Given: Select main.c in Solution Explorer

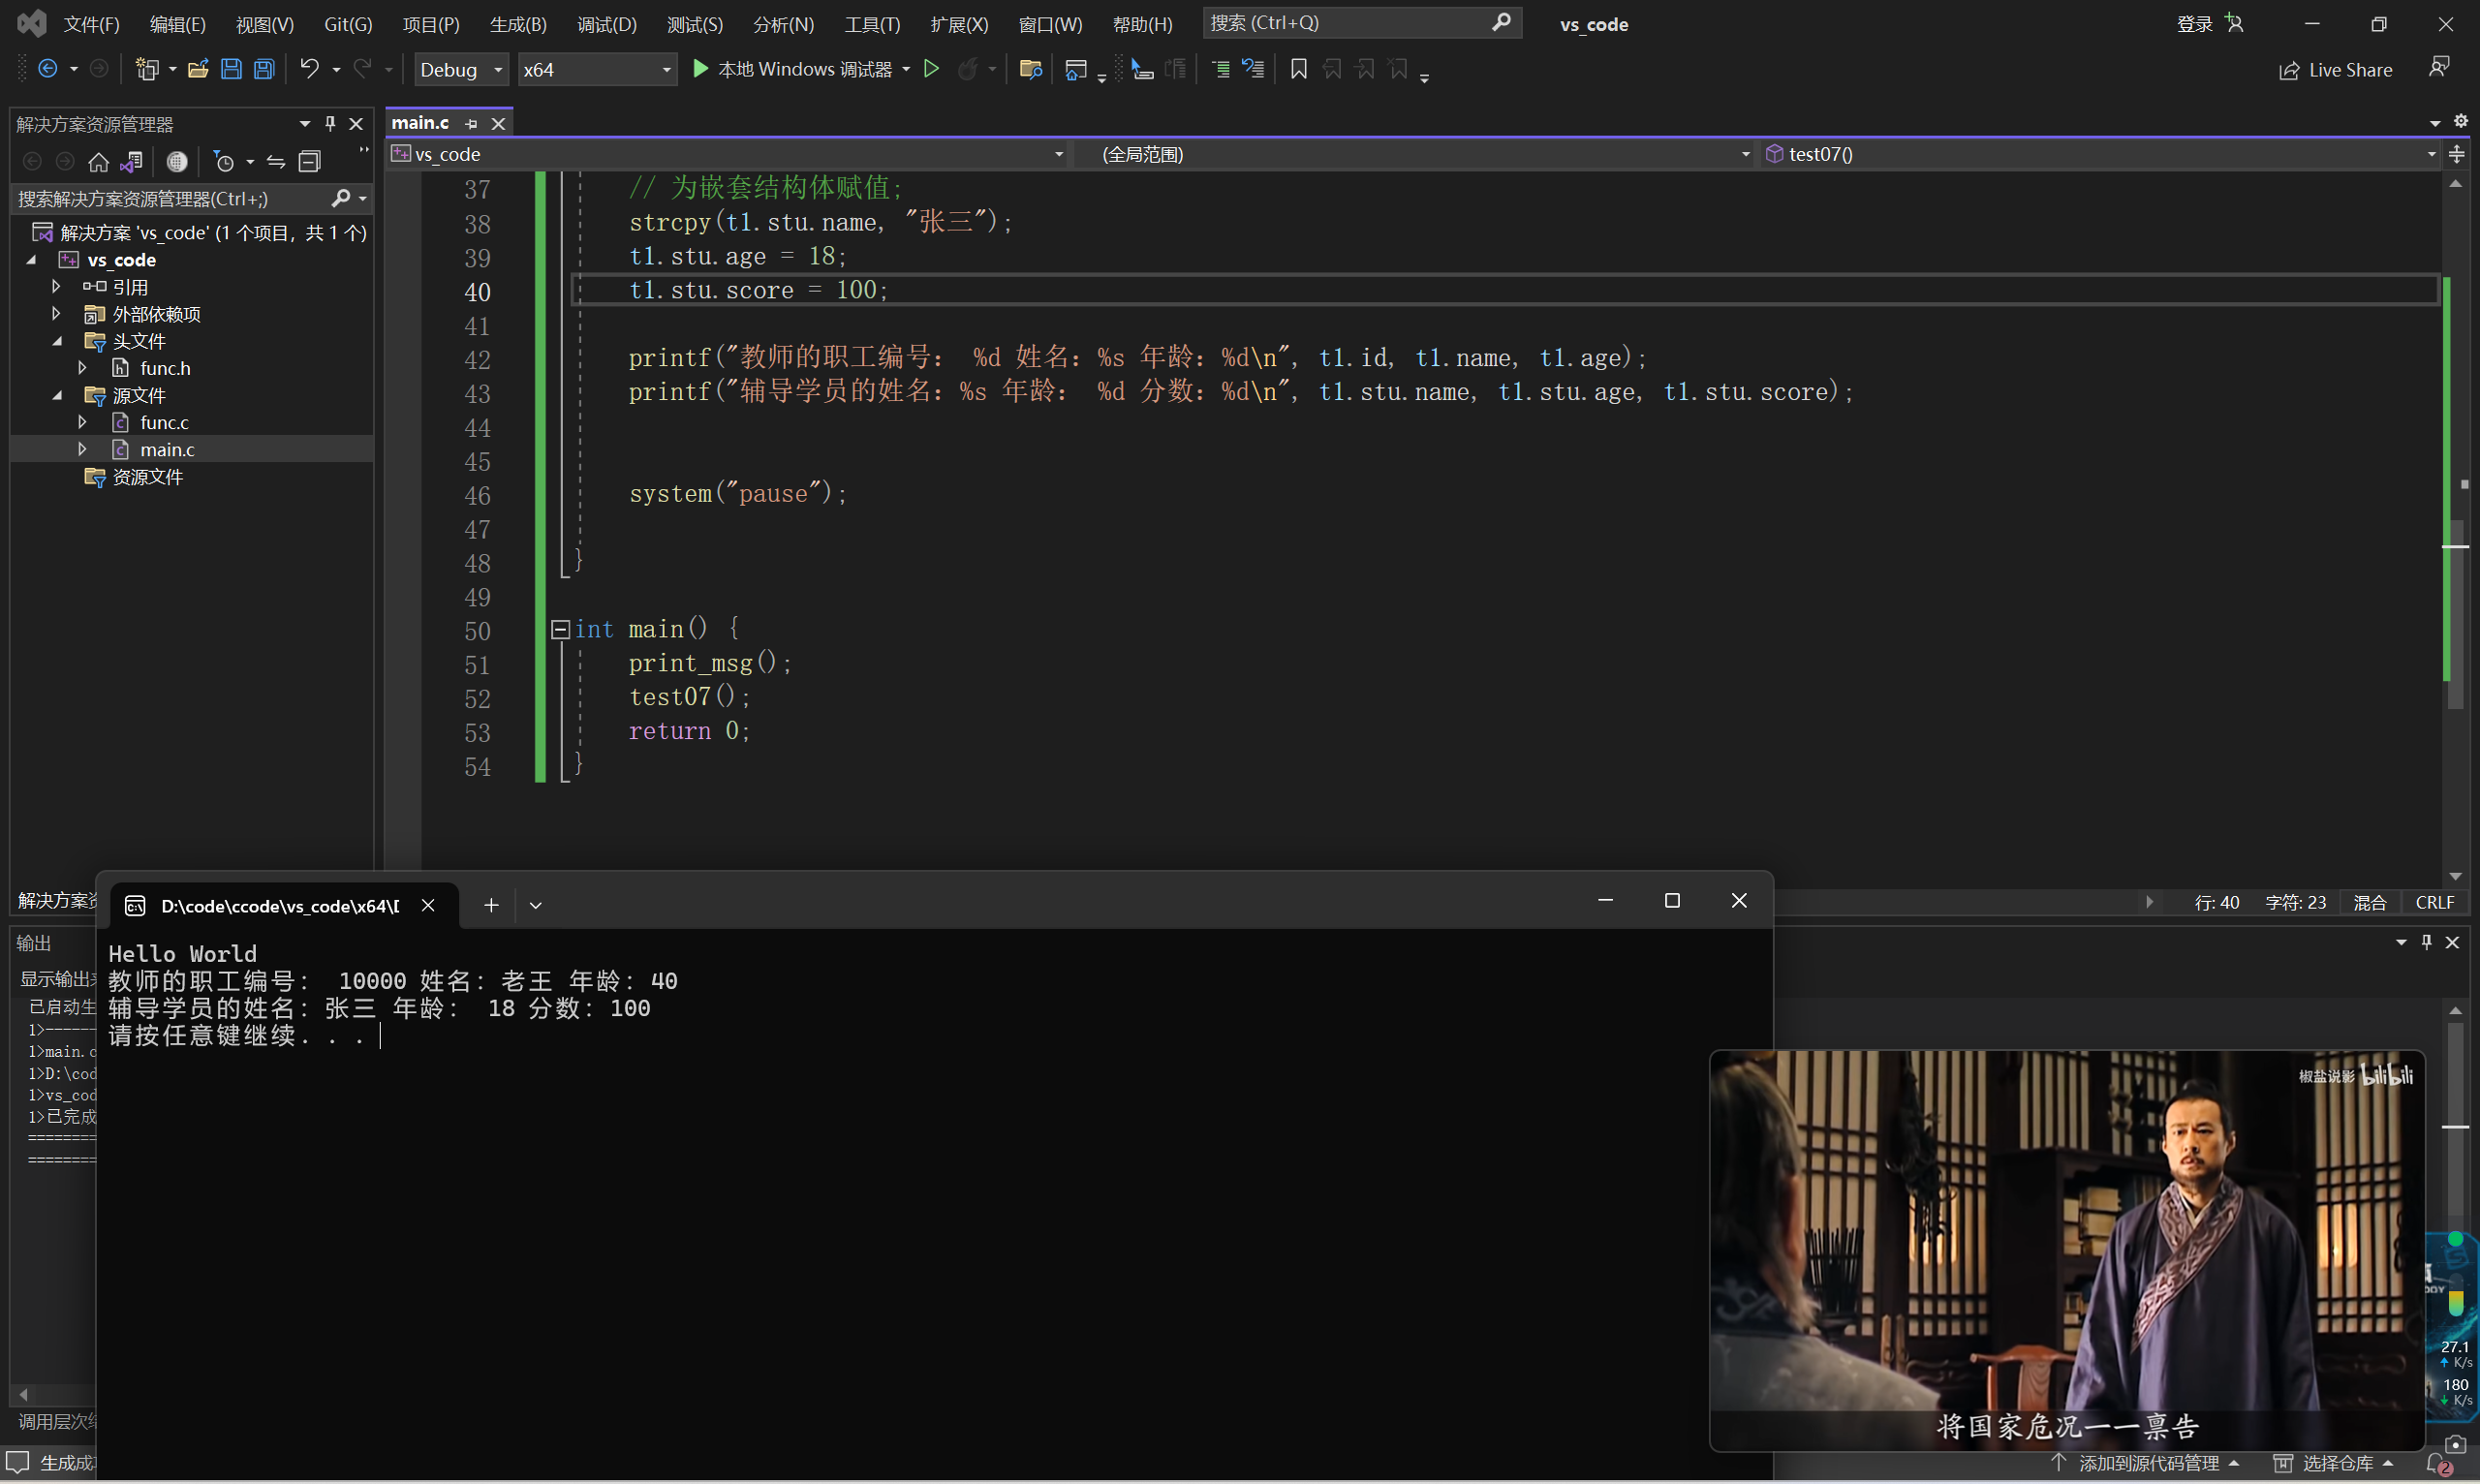Looking at the screenshot, I should [x=167, y=450].
